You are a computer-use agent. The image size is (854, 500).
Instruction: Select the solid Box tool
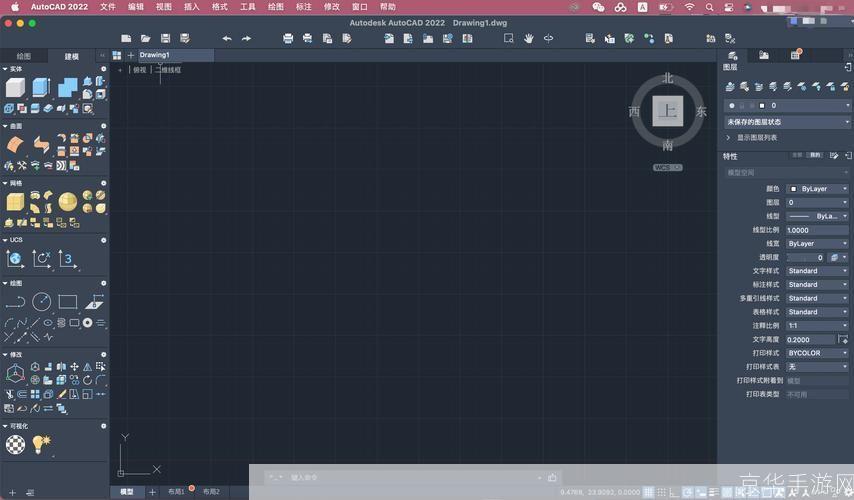pyautogui.click(x=15, y=87)
